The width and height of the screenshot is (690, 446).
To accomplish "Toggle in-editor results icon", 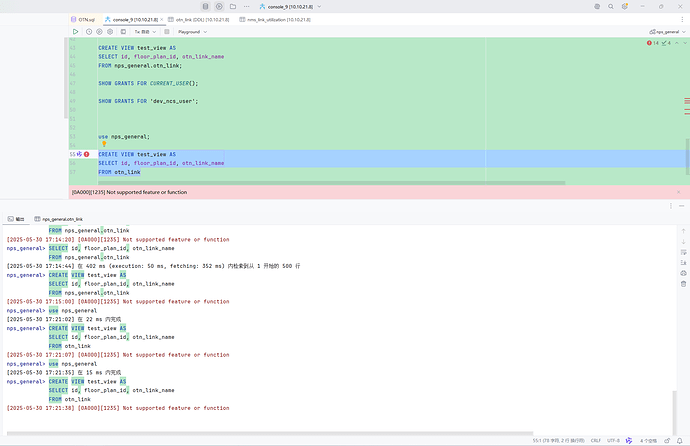I will pos(123,32).
